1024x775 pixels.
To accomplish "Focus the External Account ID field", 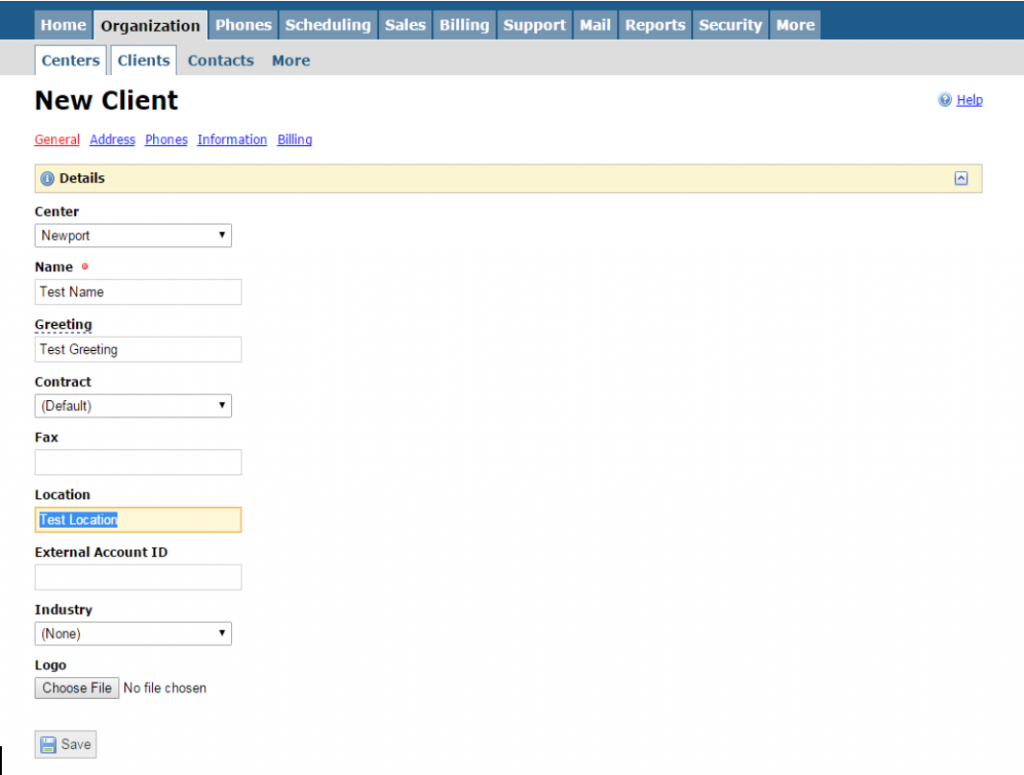I will (138, 577).
